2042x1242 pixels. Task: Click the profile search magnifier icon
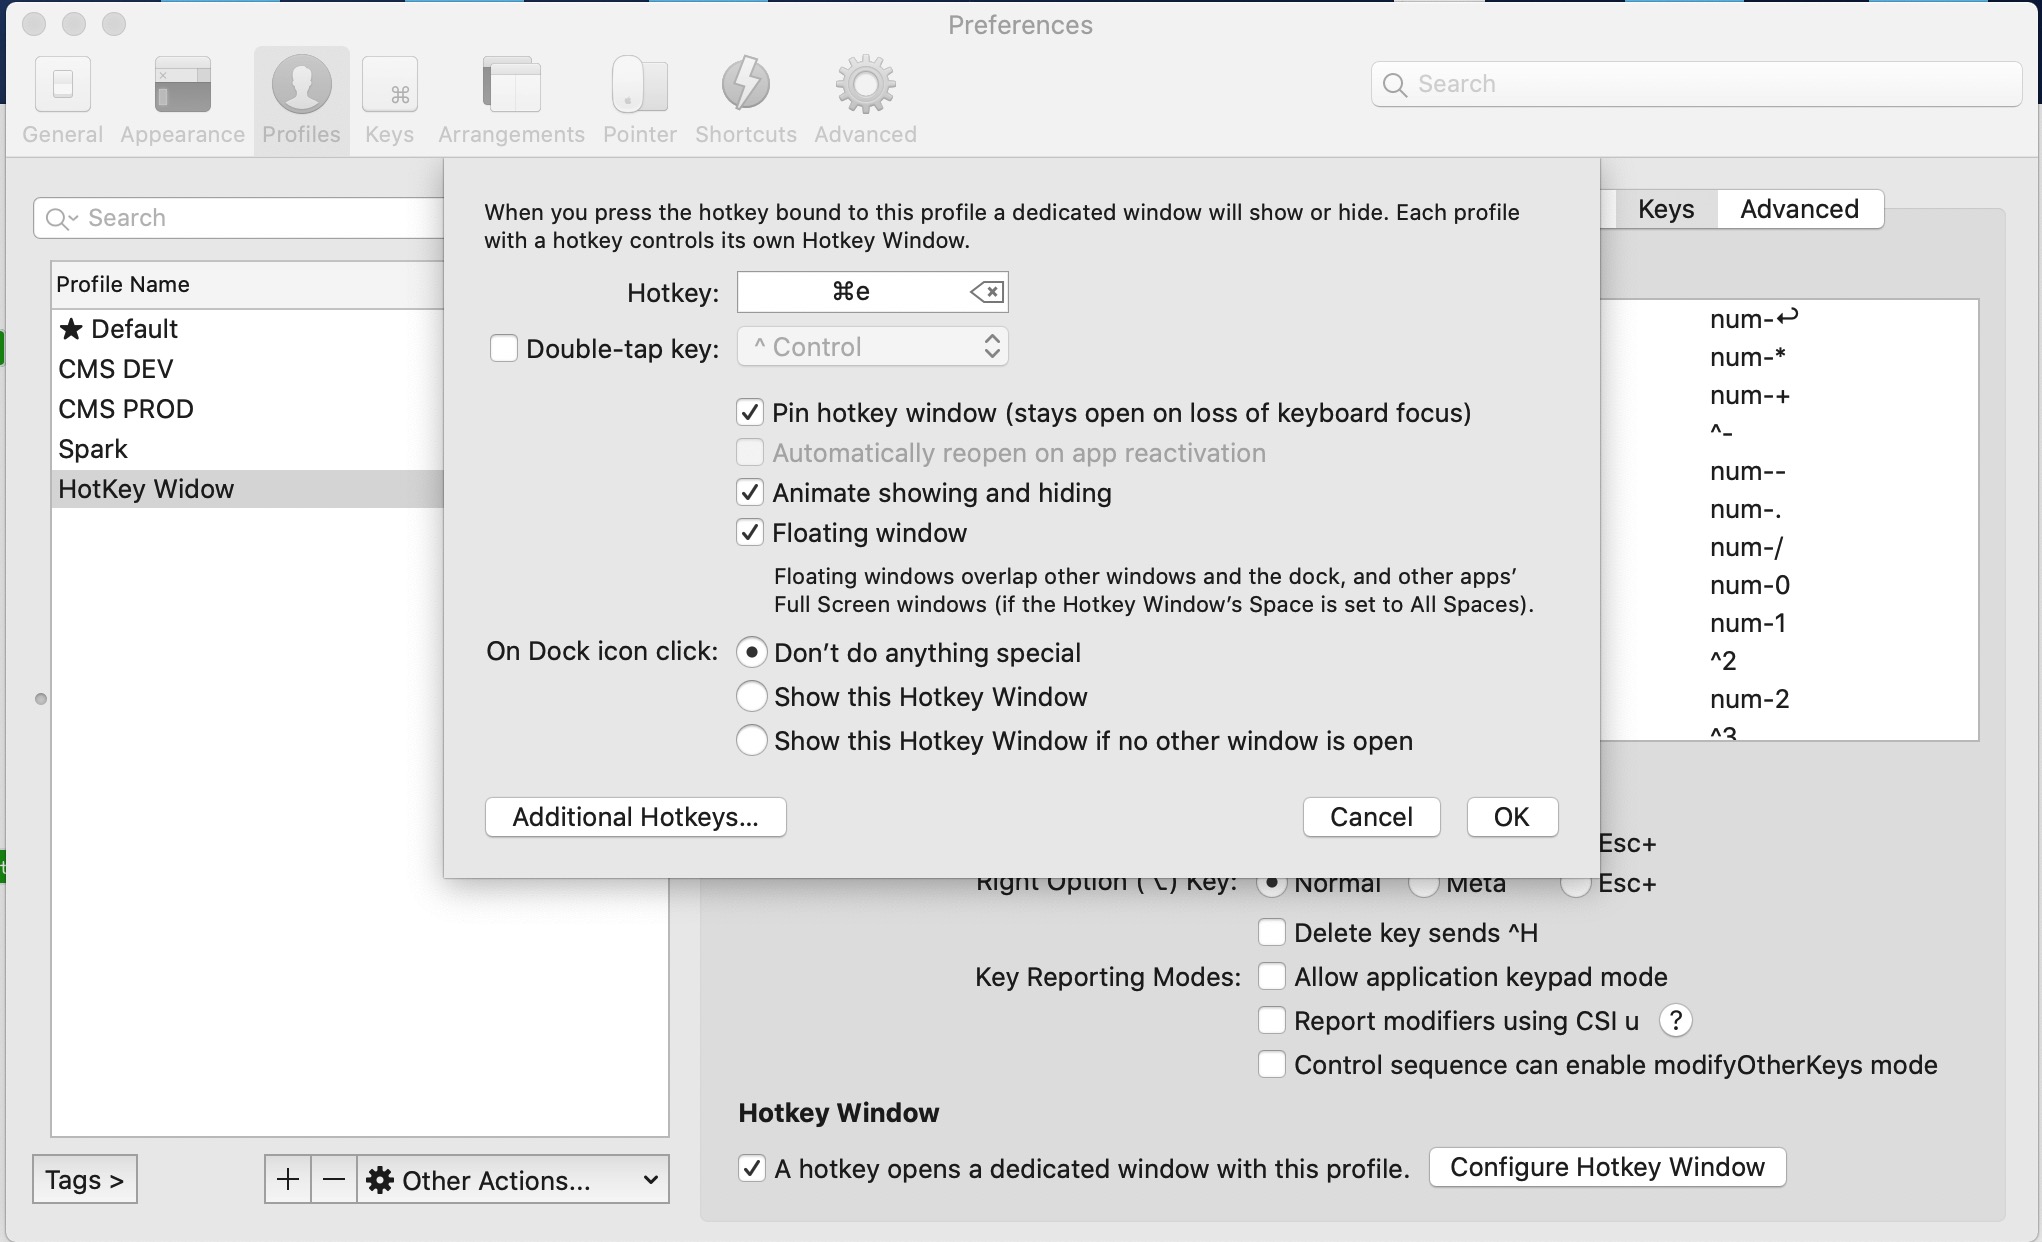(x=60, y=218)
